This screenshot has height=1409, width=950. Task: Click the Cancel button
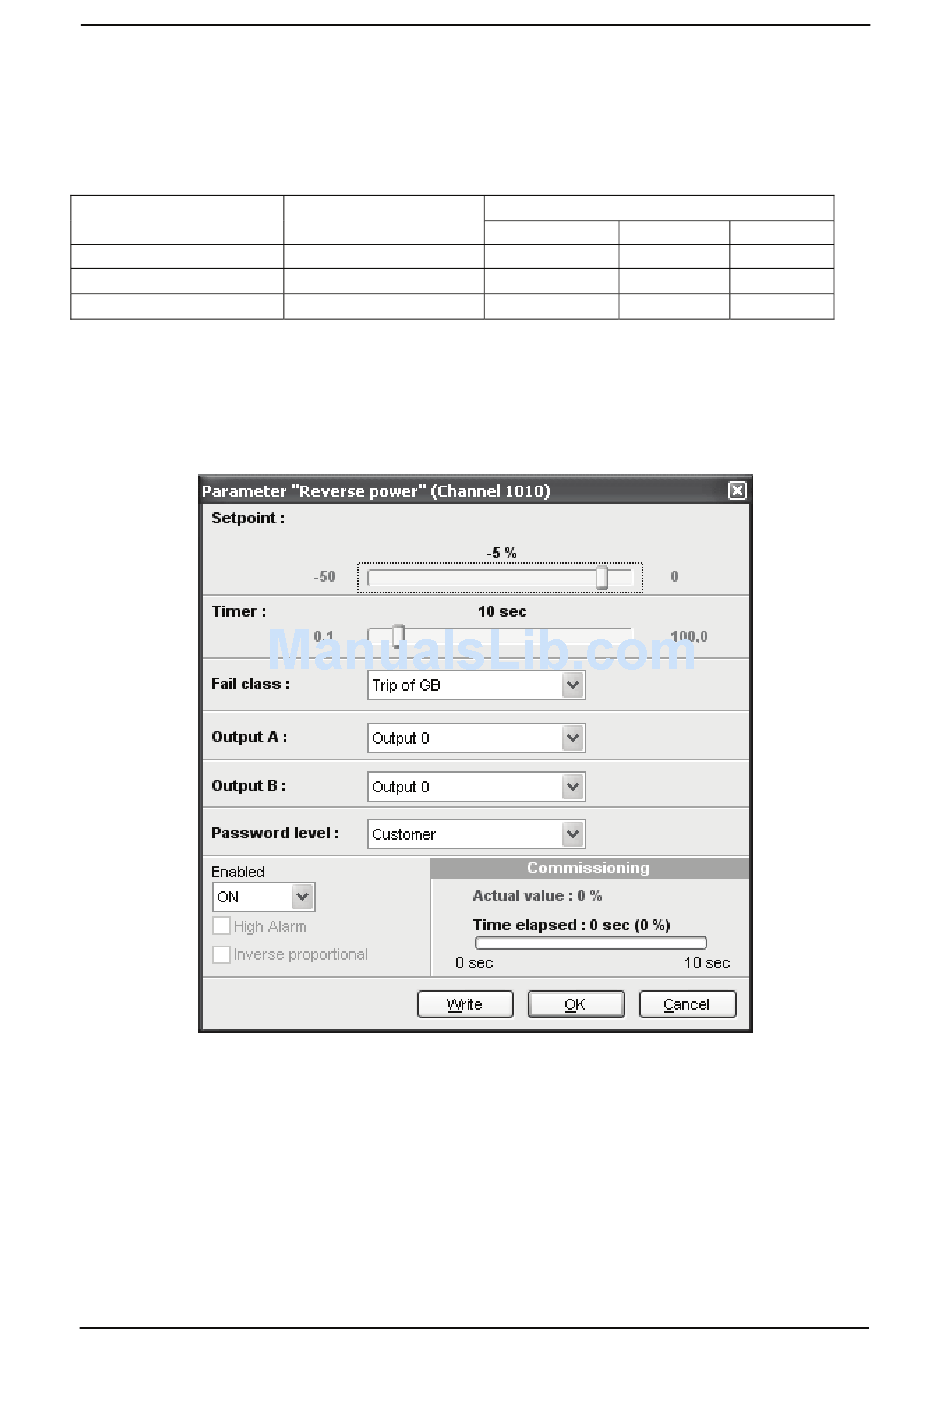[x=687, y=1004]
